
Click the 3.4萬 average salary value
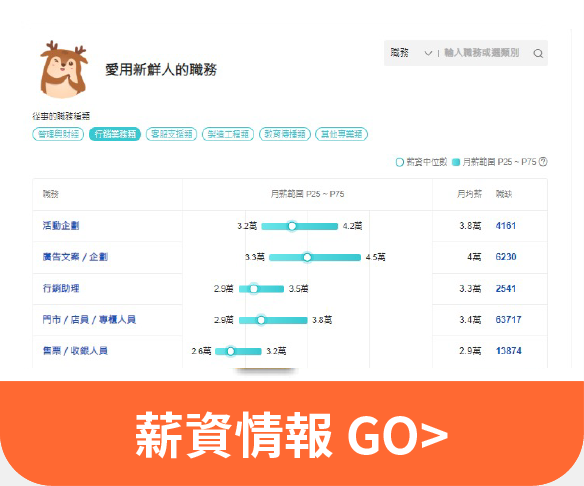click(470, 320)
